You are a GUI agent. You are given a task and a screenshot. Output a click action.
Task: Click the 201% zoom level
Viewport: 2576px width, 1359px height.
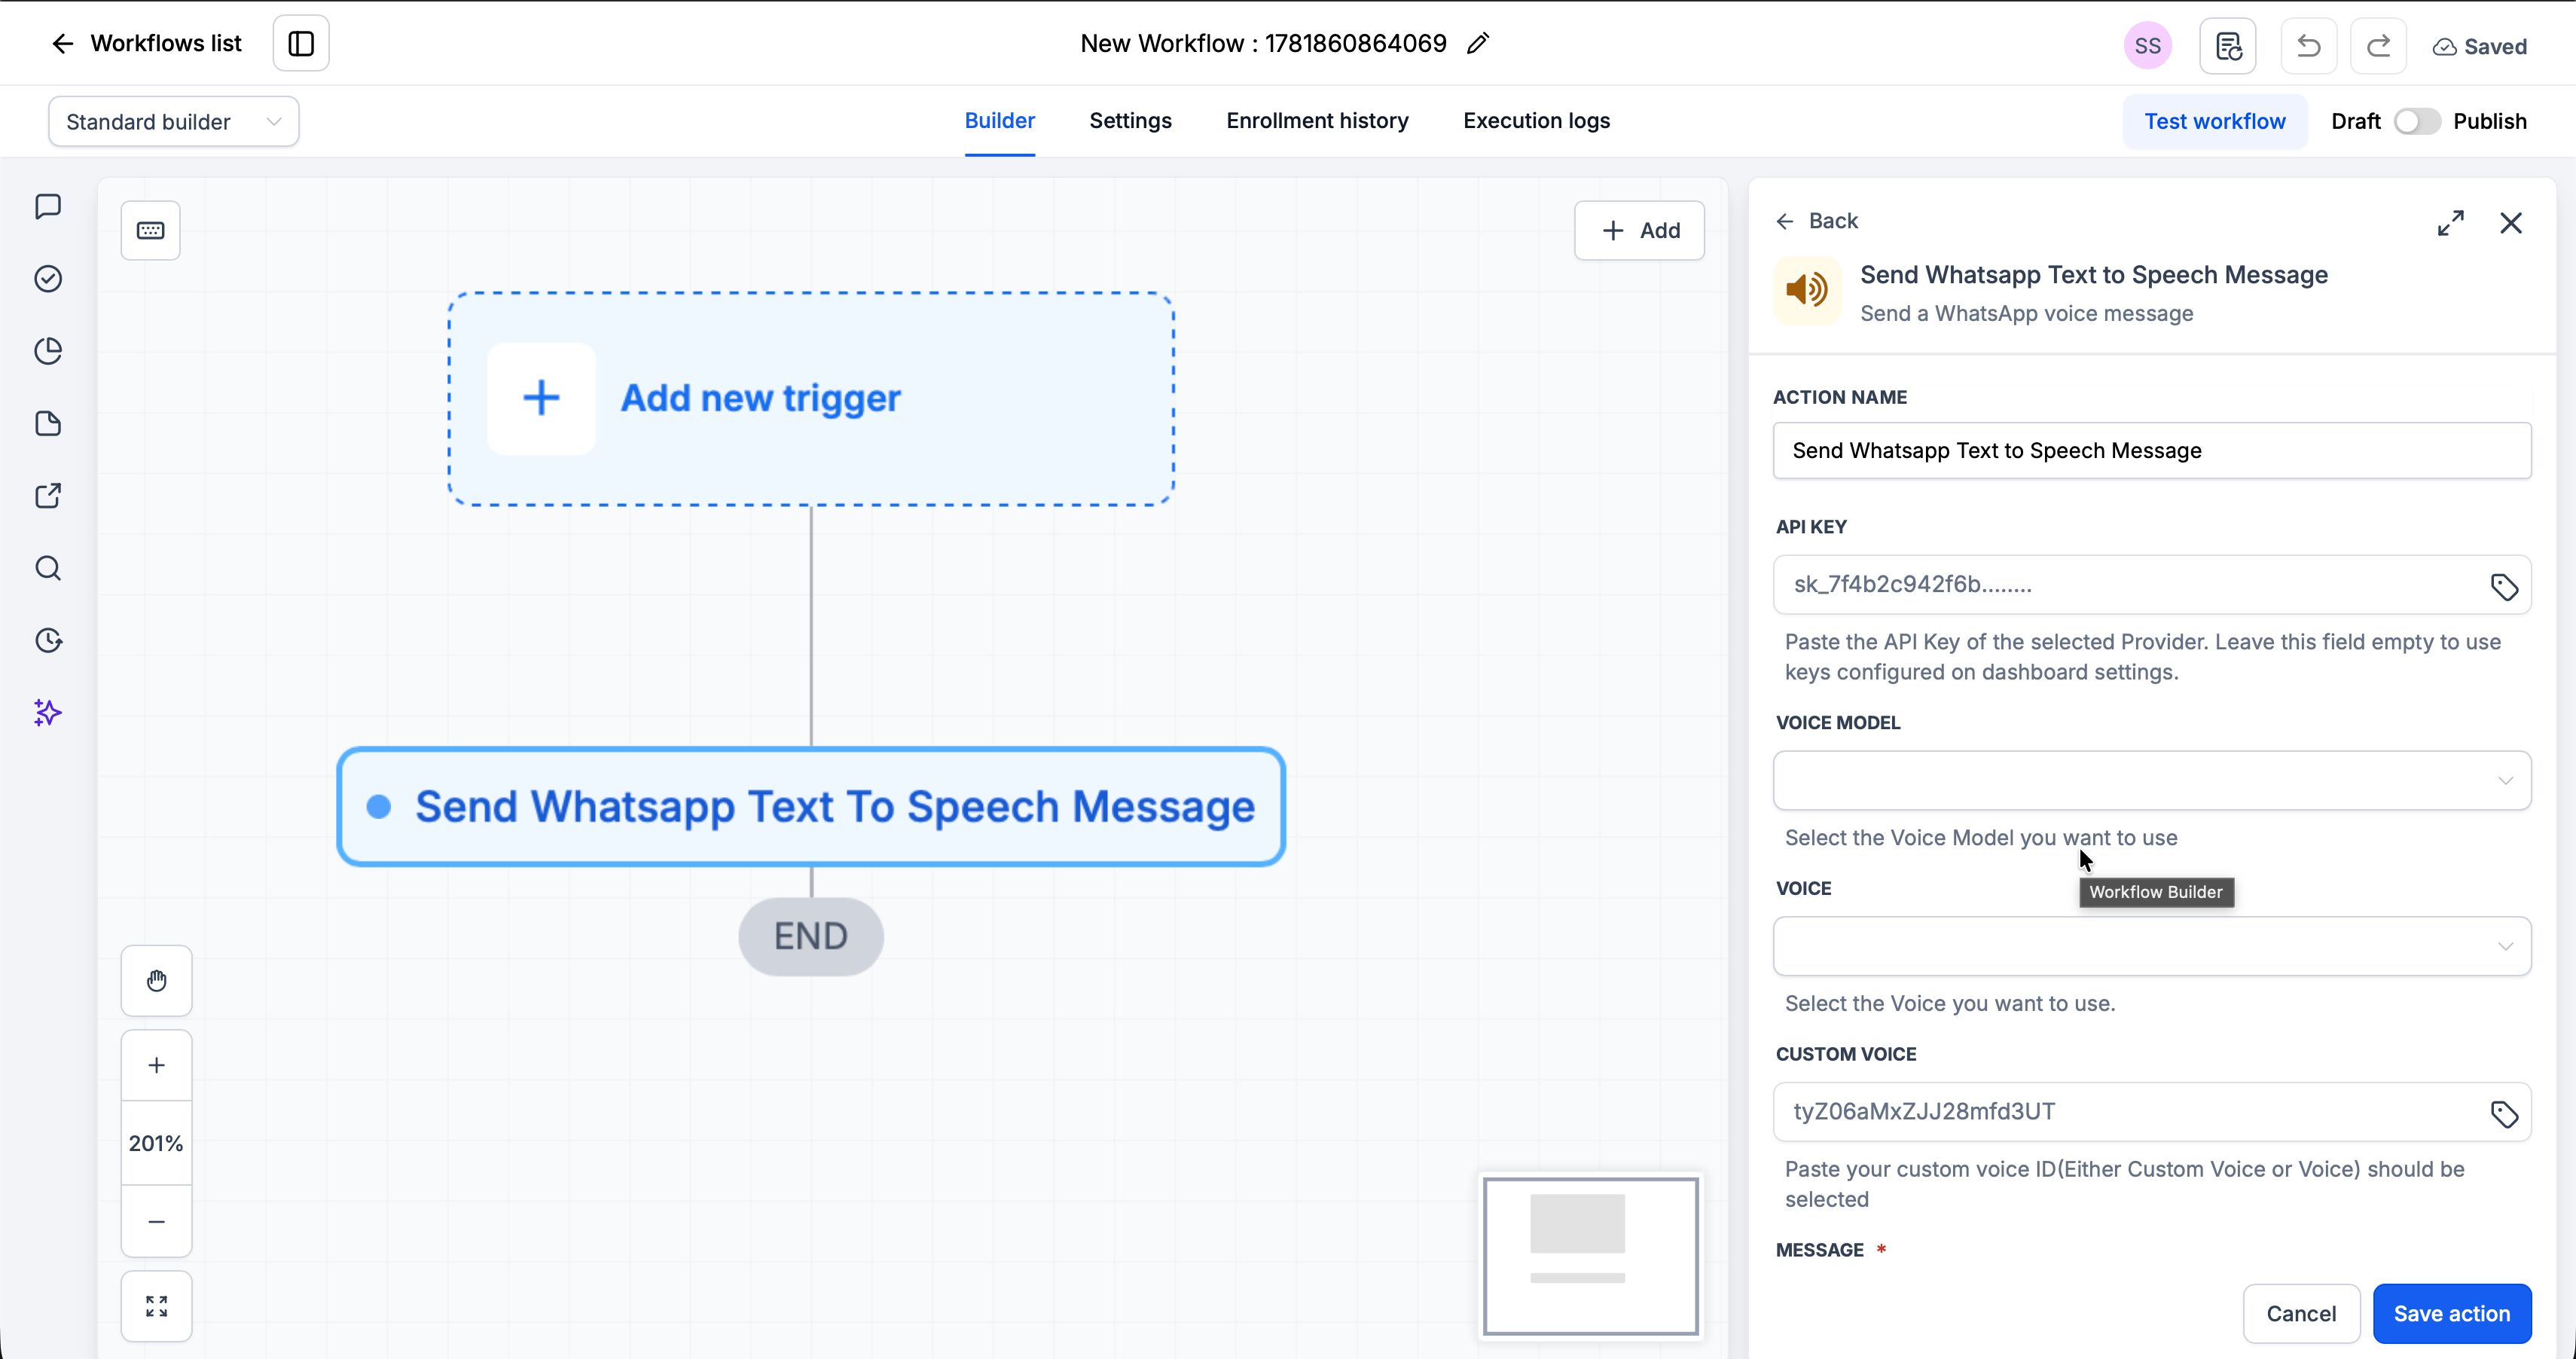point(157,1144)
